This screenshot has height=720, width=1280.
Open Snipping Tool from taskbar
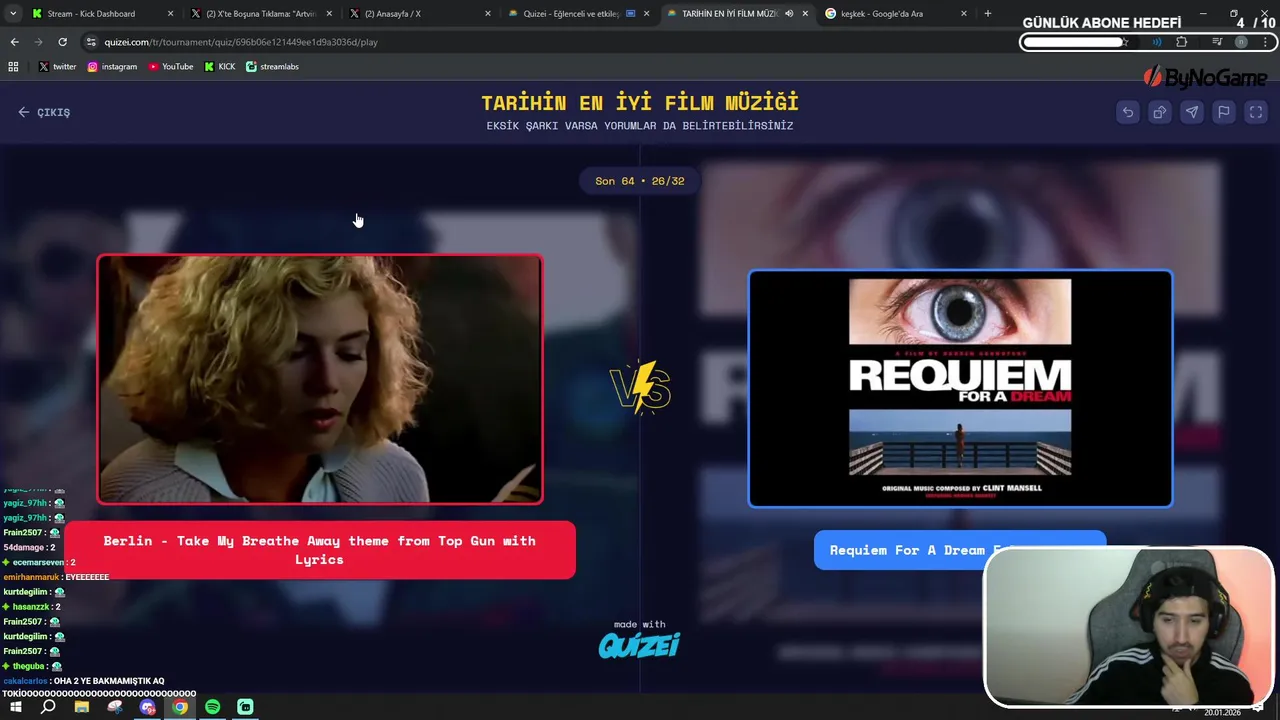coord(115,707)
